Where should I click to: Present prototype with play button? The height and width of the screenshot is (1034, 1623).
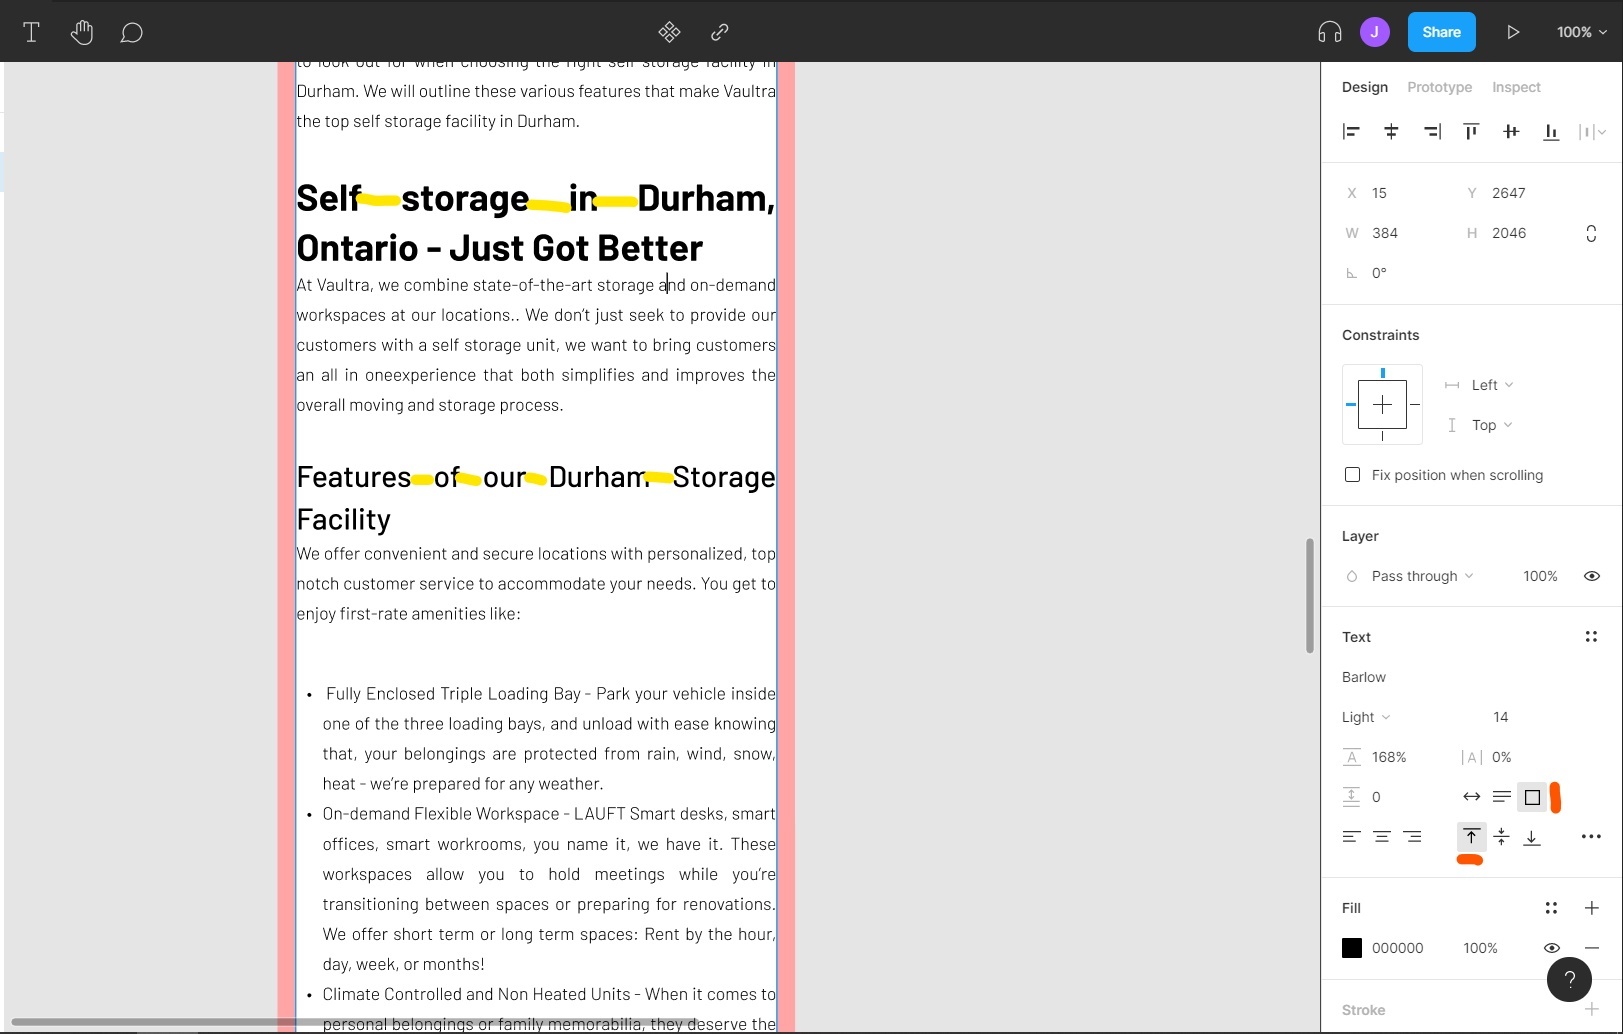1513,32
